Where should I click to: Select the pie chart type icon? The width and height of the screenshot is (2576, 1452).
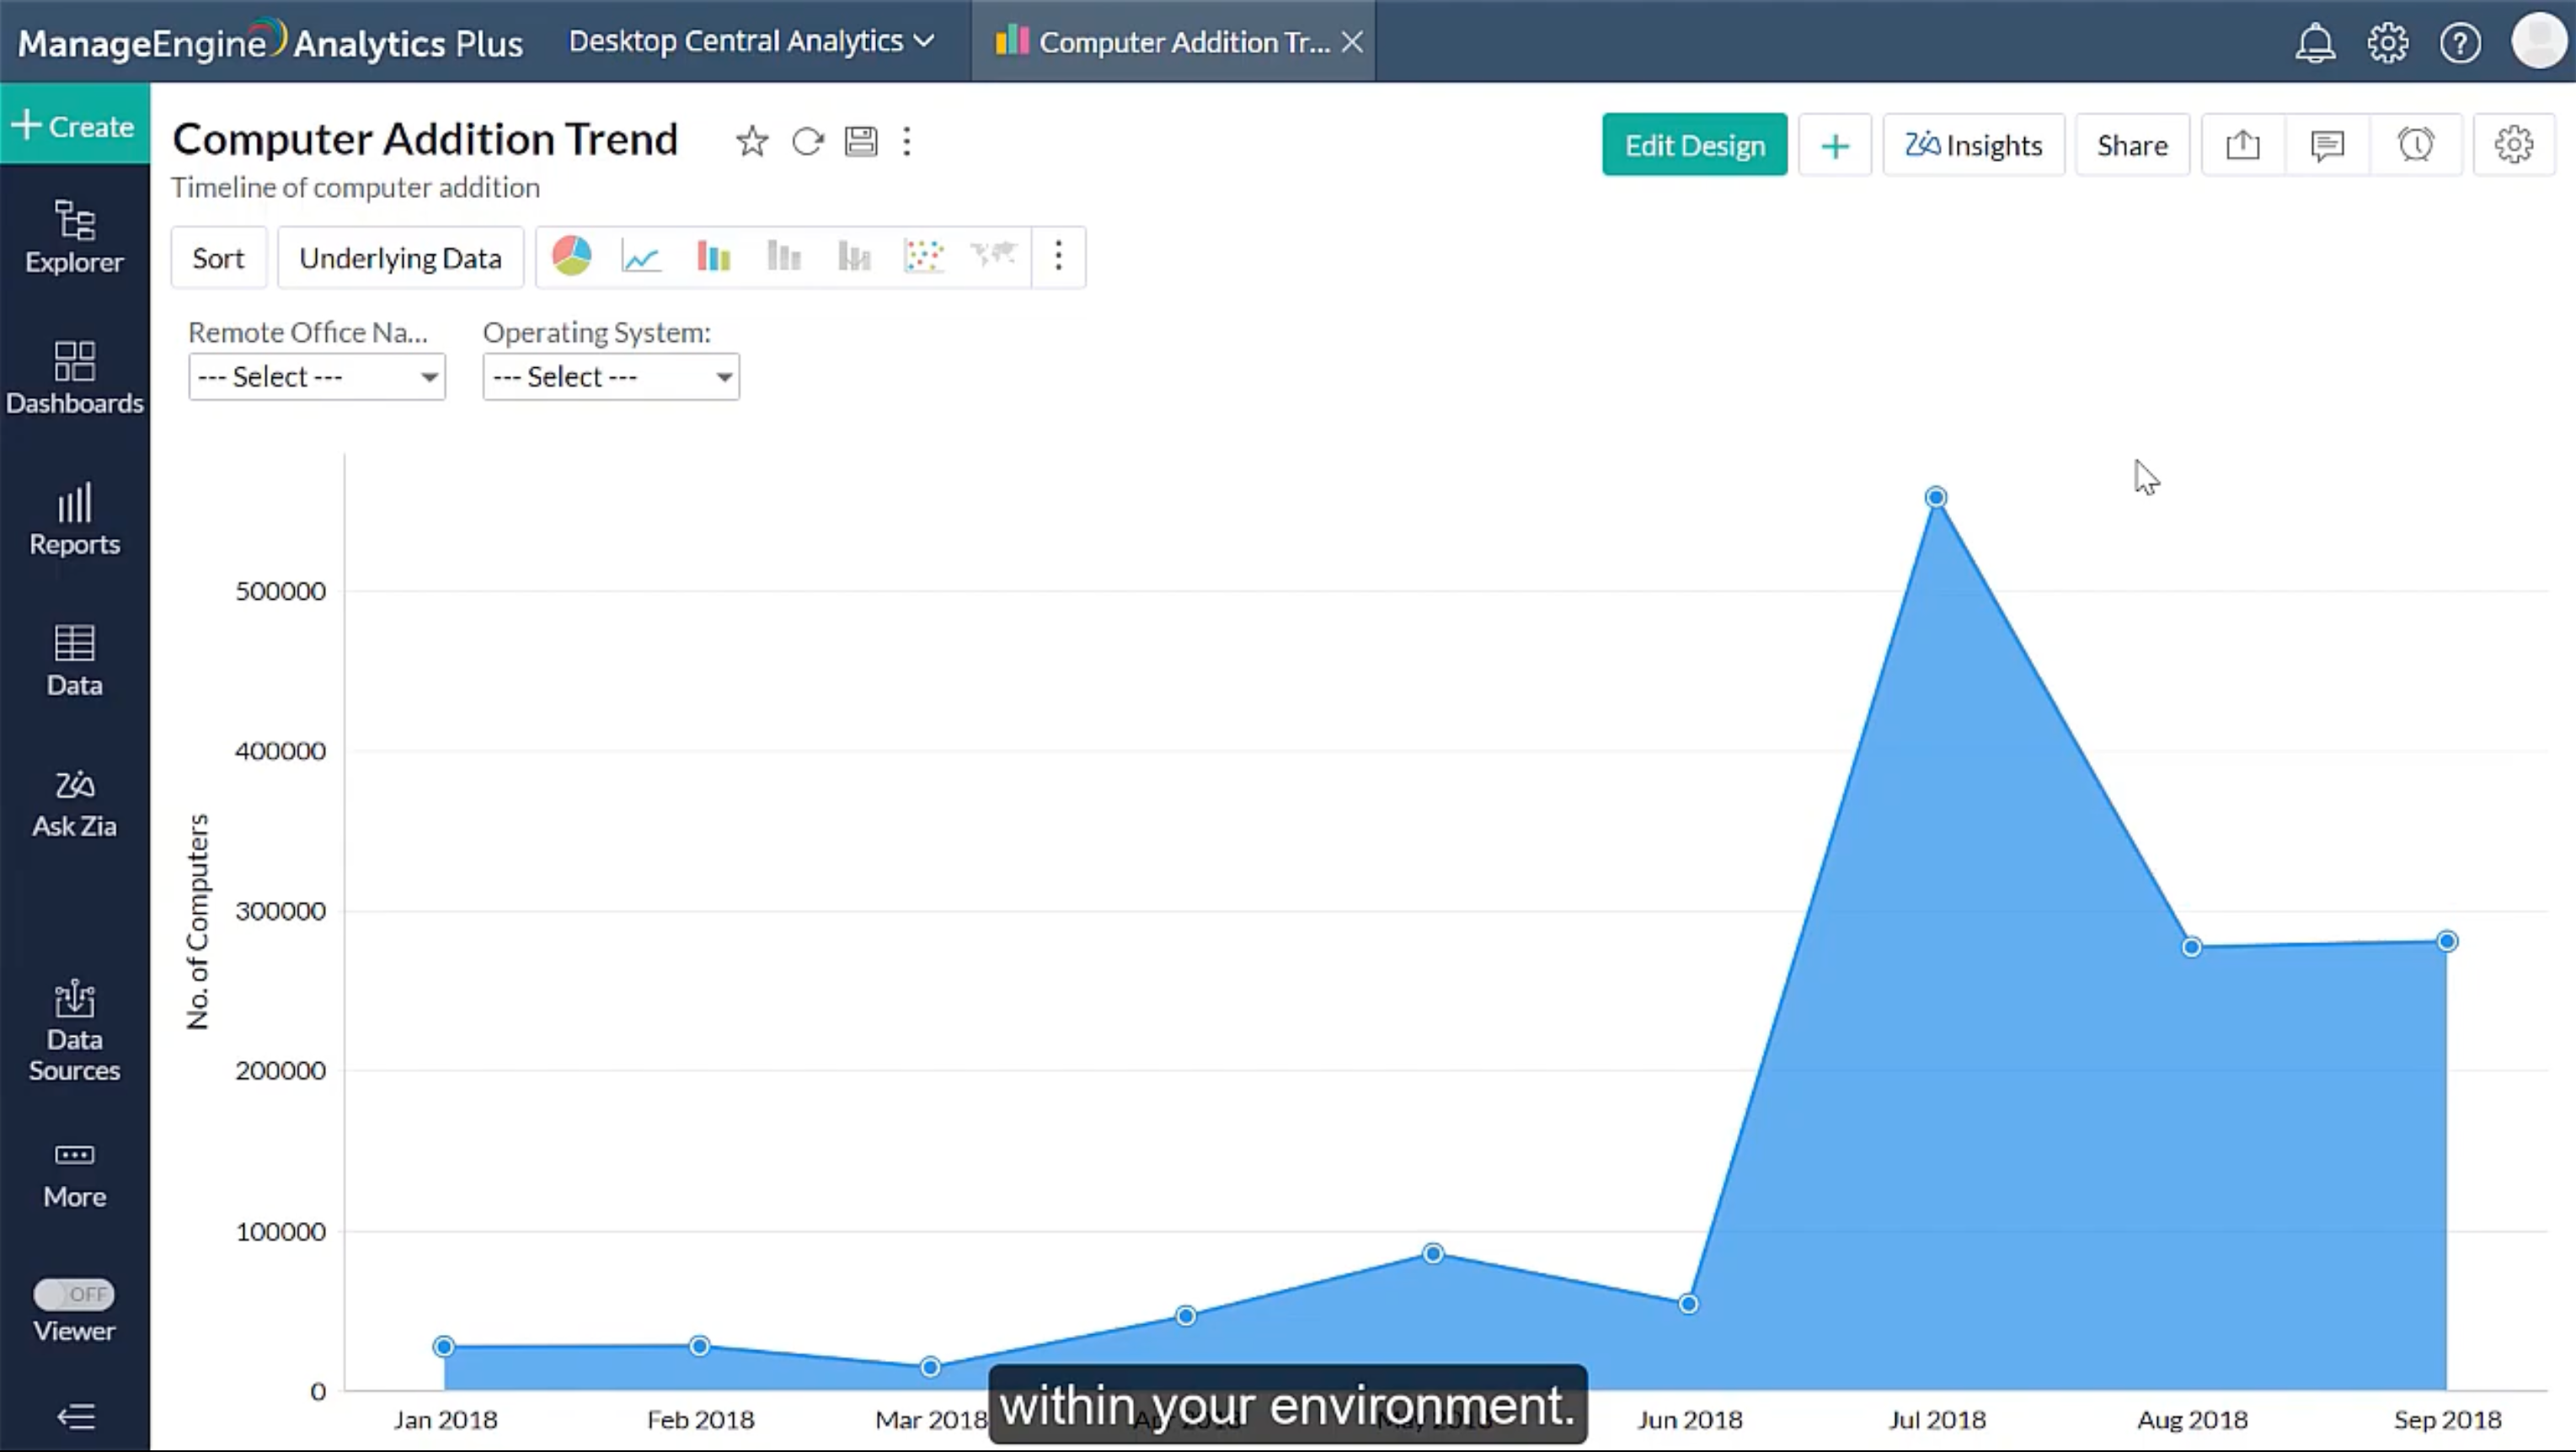pyautogui.click(x=572, y=257)
